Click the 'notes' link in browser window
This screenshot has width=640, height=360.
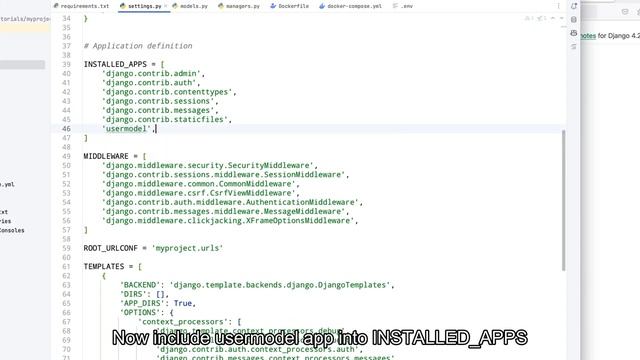[588, 36]
